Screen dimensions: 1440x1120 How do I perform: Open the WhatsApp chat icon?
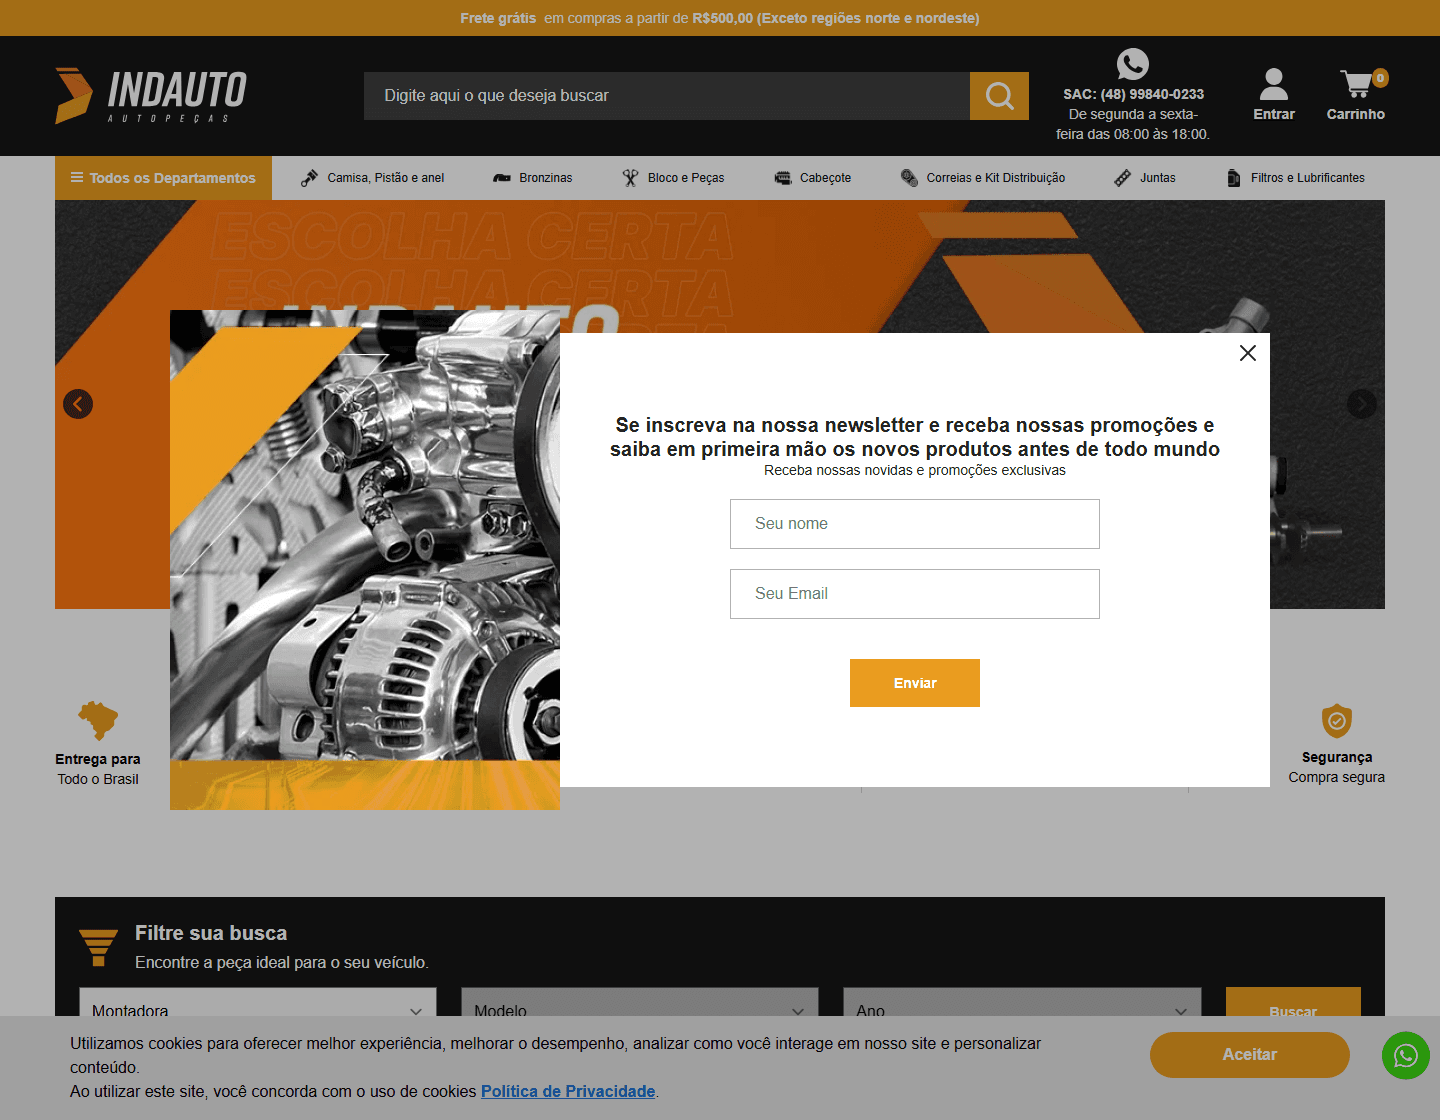point(1405,1055)
